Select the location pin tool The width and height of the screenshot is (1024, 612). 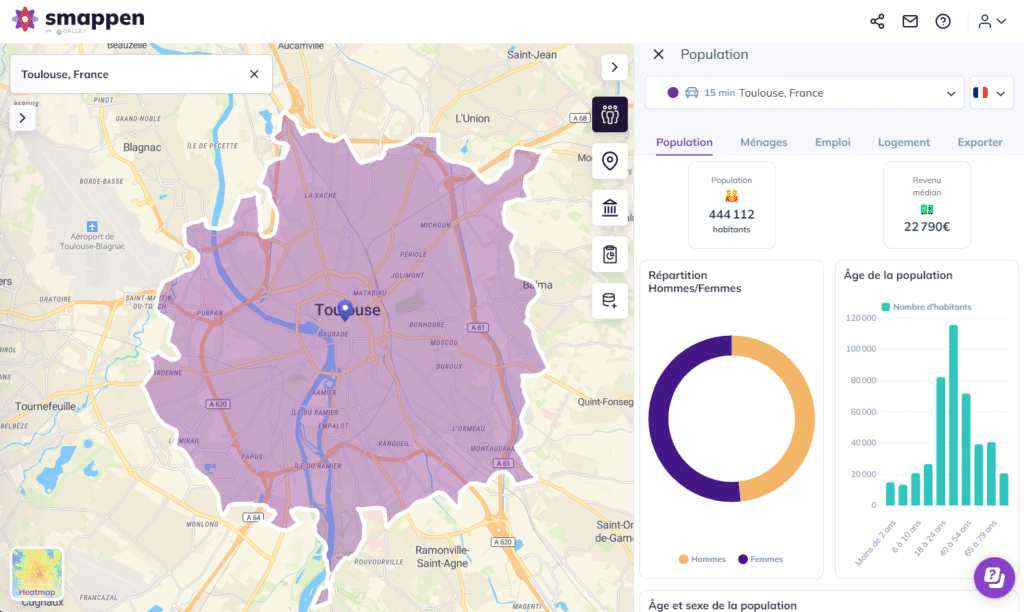pyautogui.click(x=610, y=161)
